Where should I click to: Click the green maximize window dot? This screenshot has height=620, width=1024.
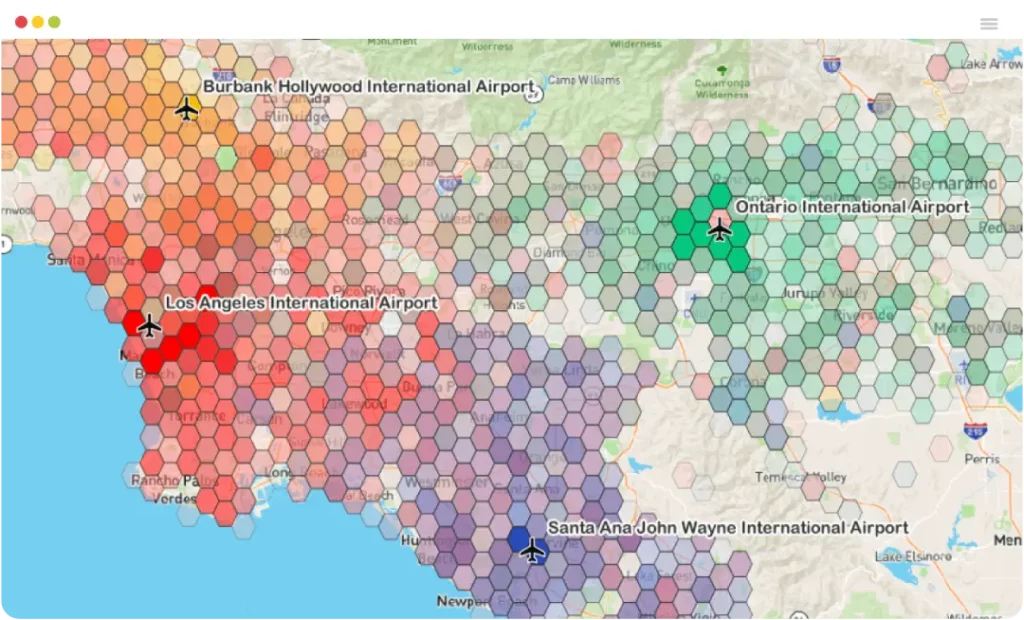click(x=54, y=22)
